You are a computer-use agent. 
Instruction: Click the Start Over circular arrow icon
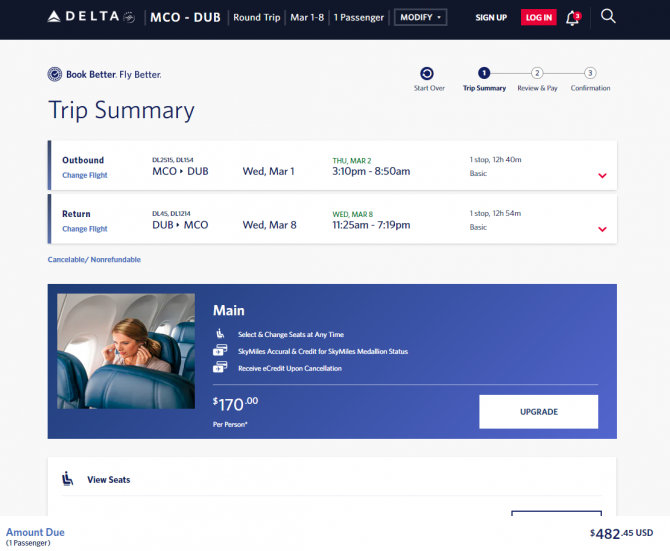tap(426, 73)
